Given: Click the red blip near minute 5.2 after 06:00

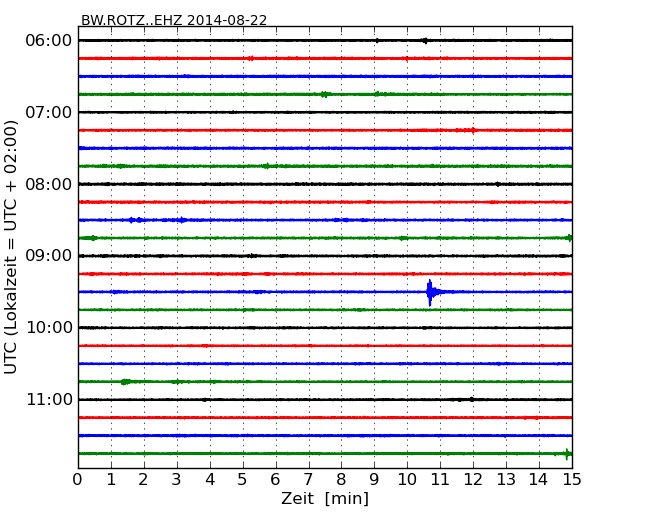Looking at the screenshot, I should pyautogui.click(x=250, y=58).
